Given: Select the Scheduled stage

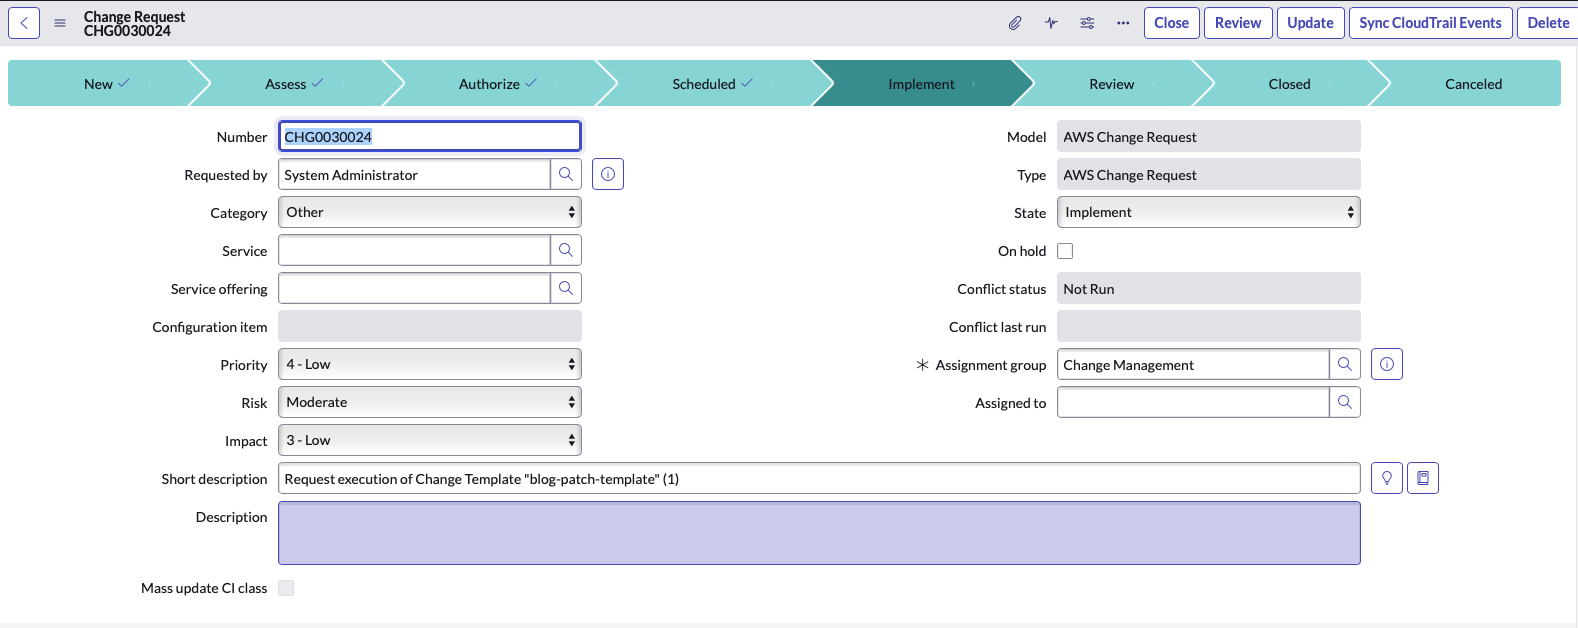Looking at the screenshot, I should [x=704, y=84].
